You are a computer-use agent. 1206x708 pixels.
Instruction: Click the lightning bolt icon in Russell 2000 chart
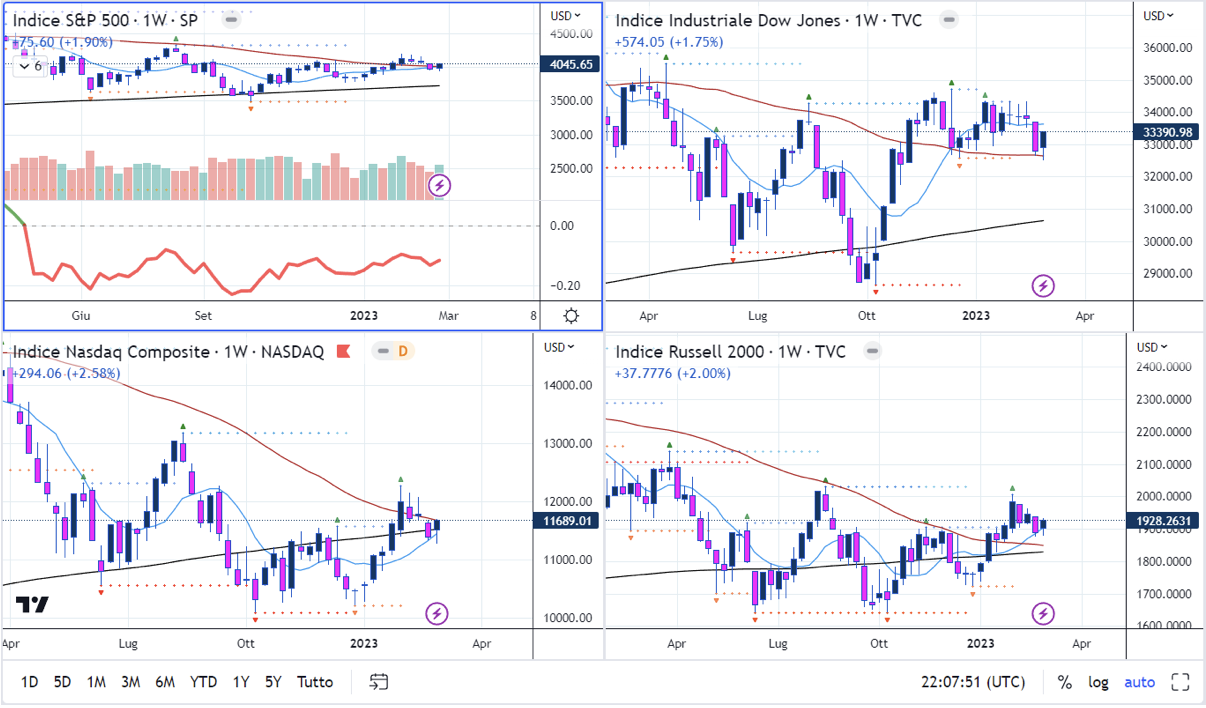1043,613
